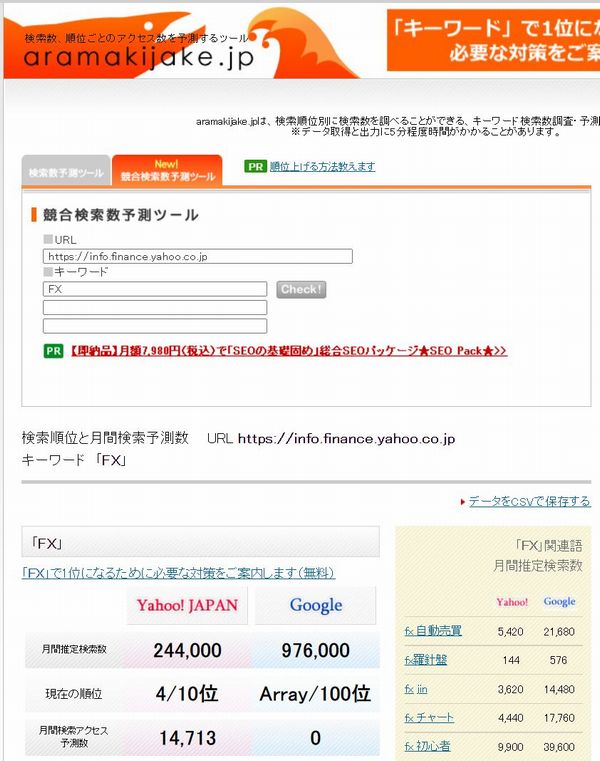Select Yahoo monthly search value 244,000

tap(187, 650)
